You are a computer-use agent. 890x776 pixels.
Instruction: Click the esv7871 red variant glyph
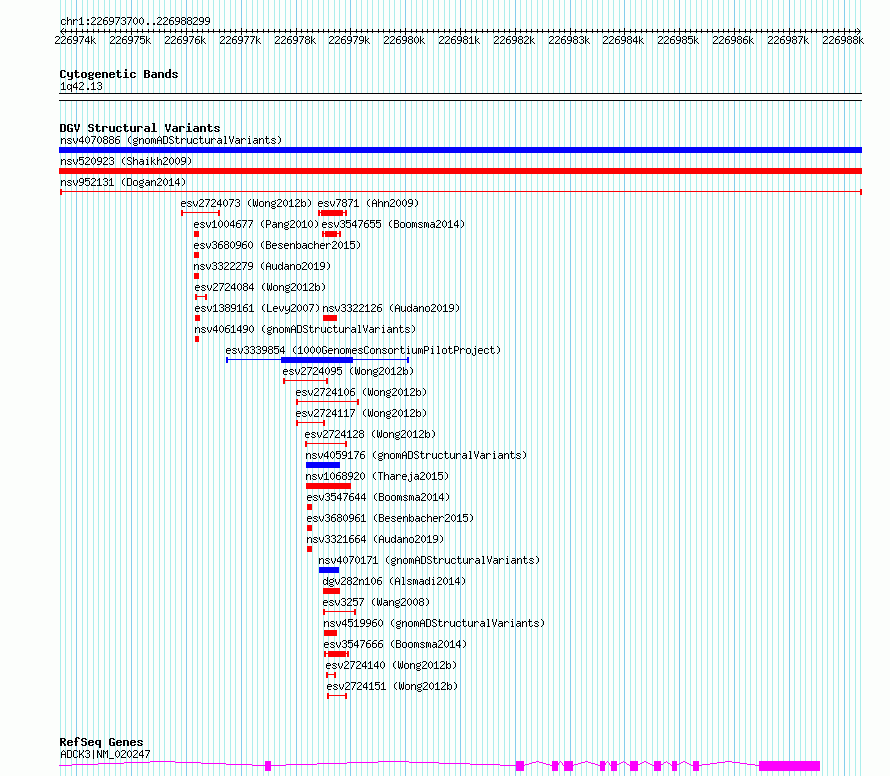tap(332, 213)
